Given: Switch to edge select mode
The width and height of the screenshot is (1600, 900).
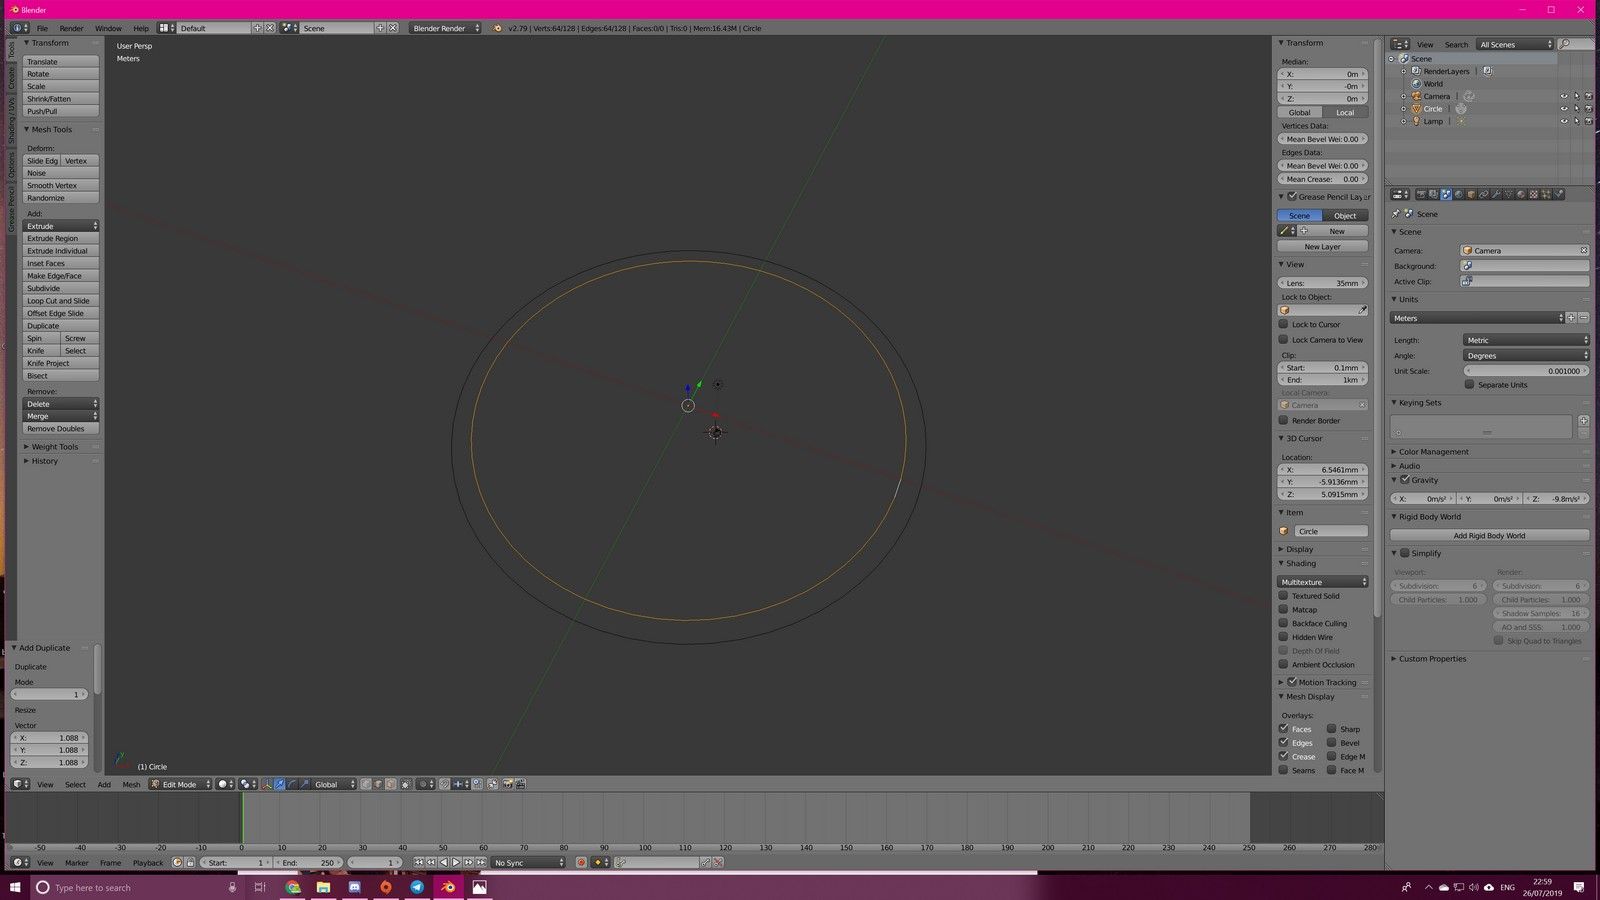Looking at the screenshot, I should 377,784.
